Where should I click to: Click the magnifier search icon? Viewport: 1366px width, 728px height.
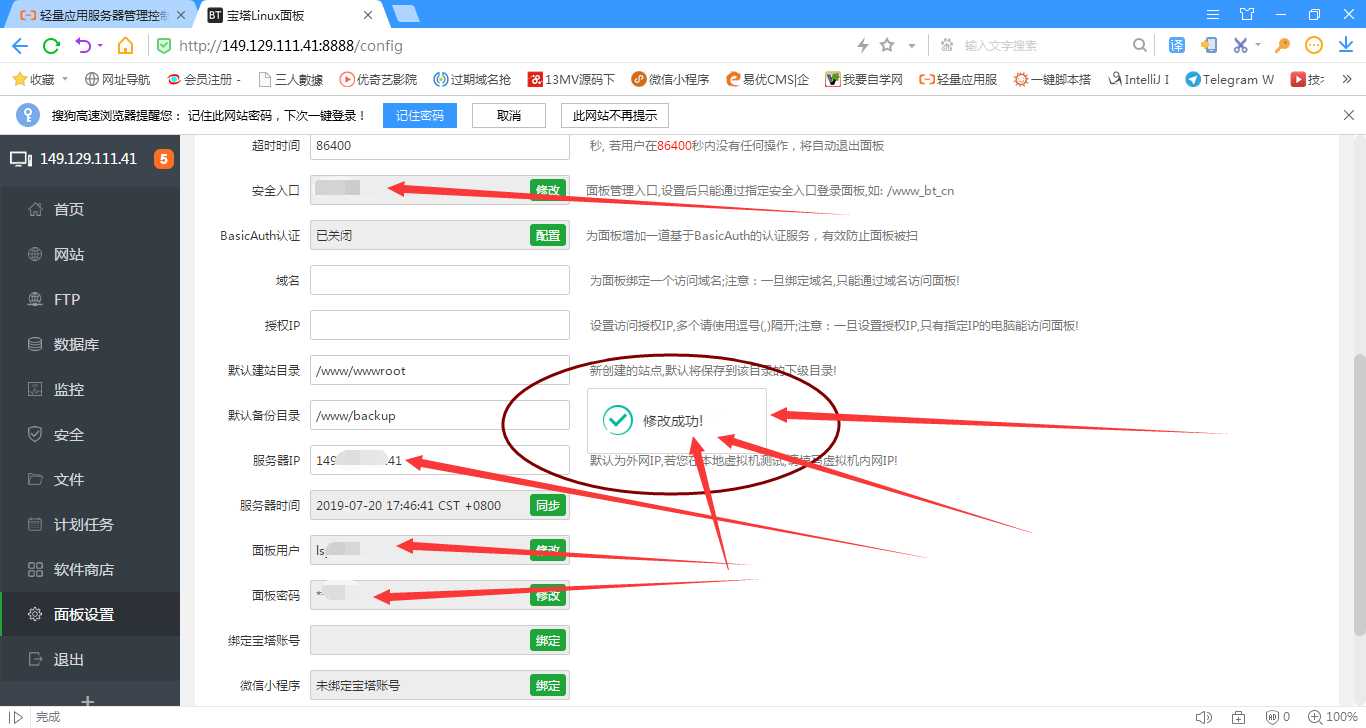tap(1140, 45)
